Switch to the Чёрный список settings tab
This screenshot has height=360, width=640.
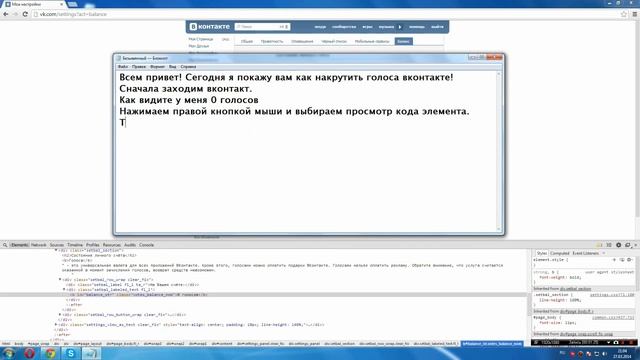(334, 41)
